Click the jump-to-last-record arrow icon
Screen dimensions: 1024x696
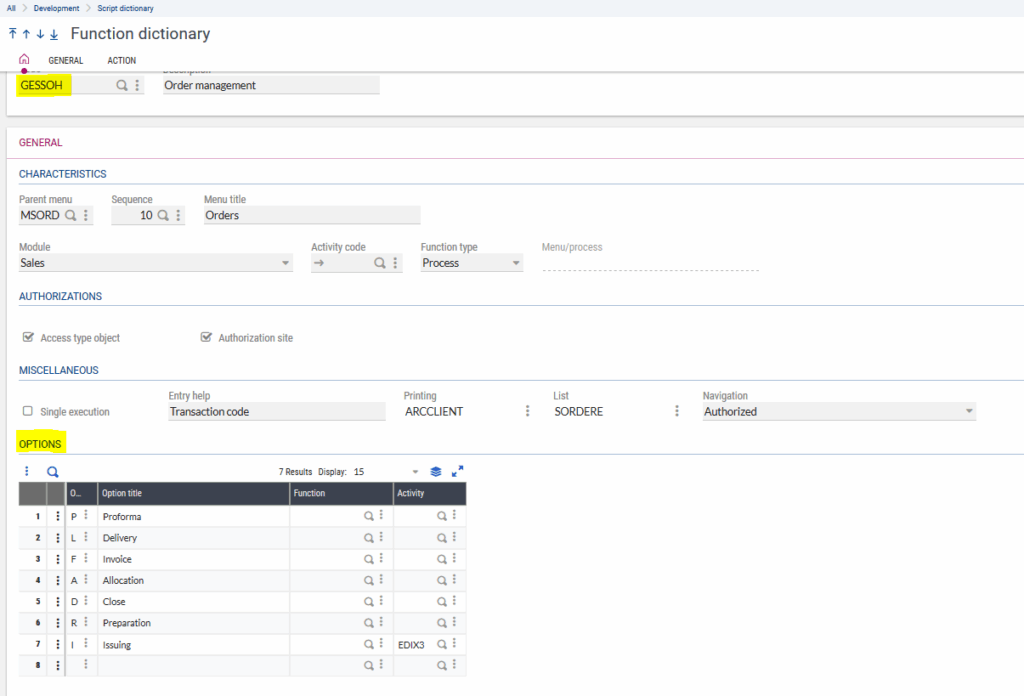[53, 33]
